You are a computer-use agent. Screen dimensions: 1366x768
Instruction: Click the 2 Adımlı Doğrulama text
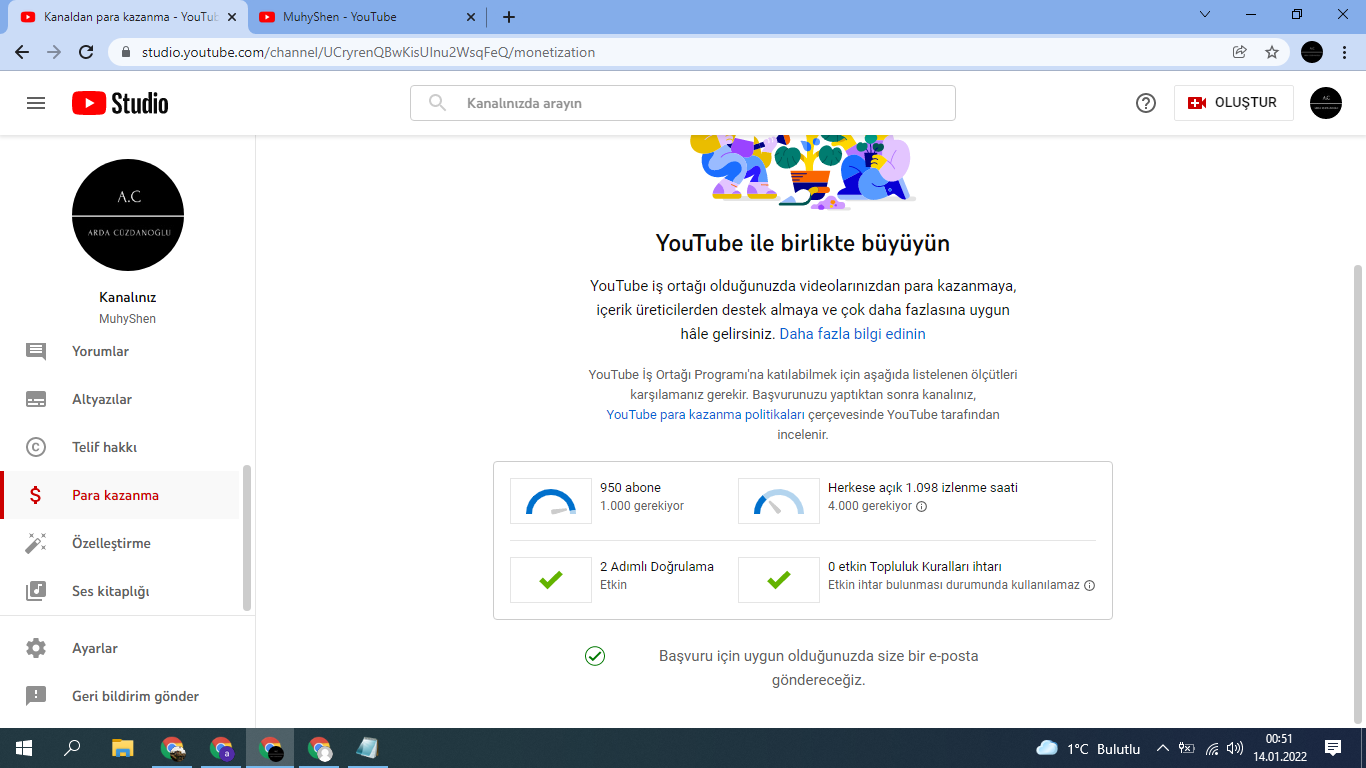click(657, 567)
